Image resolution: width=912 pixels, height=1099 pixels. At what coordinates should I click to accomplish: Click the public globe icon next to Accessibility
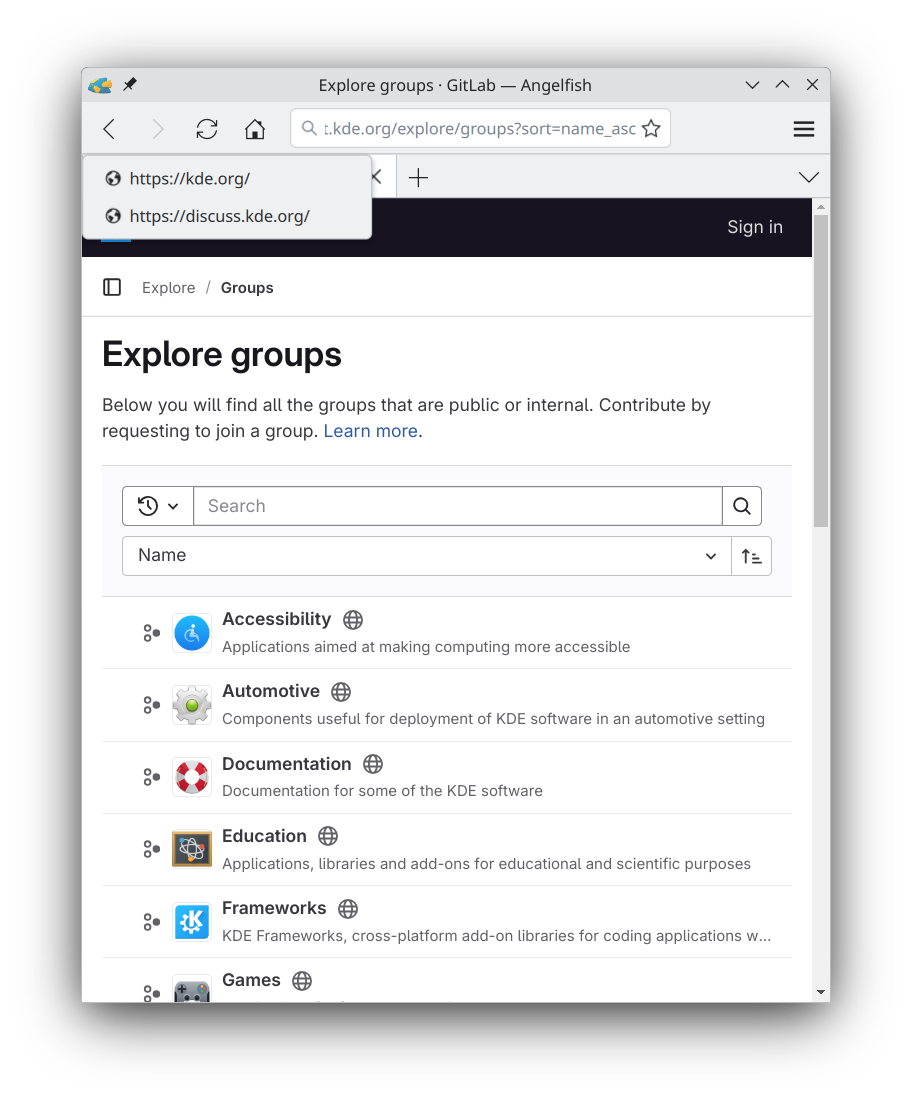pos(353,620)
